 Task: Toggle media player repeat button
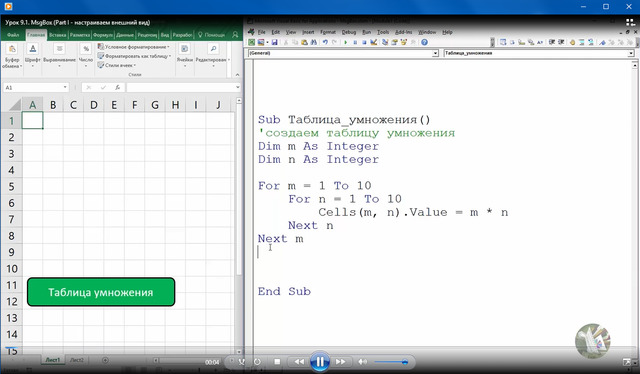(x=257, y=362)
